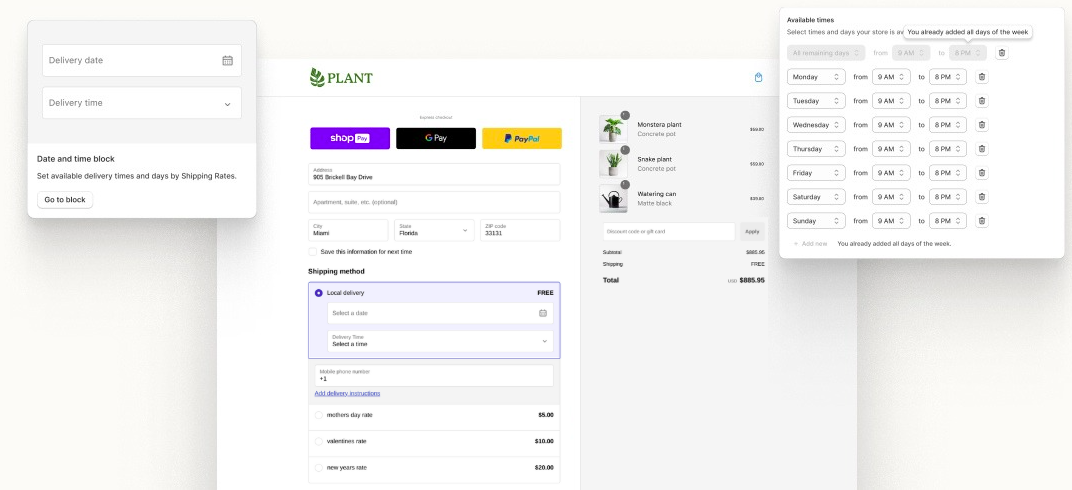Pay with the Shop Pay button
Viewport: 1072px width, 490px height.
[349, 138]
